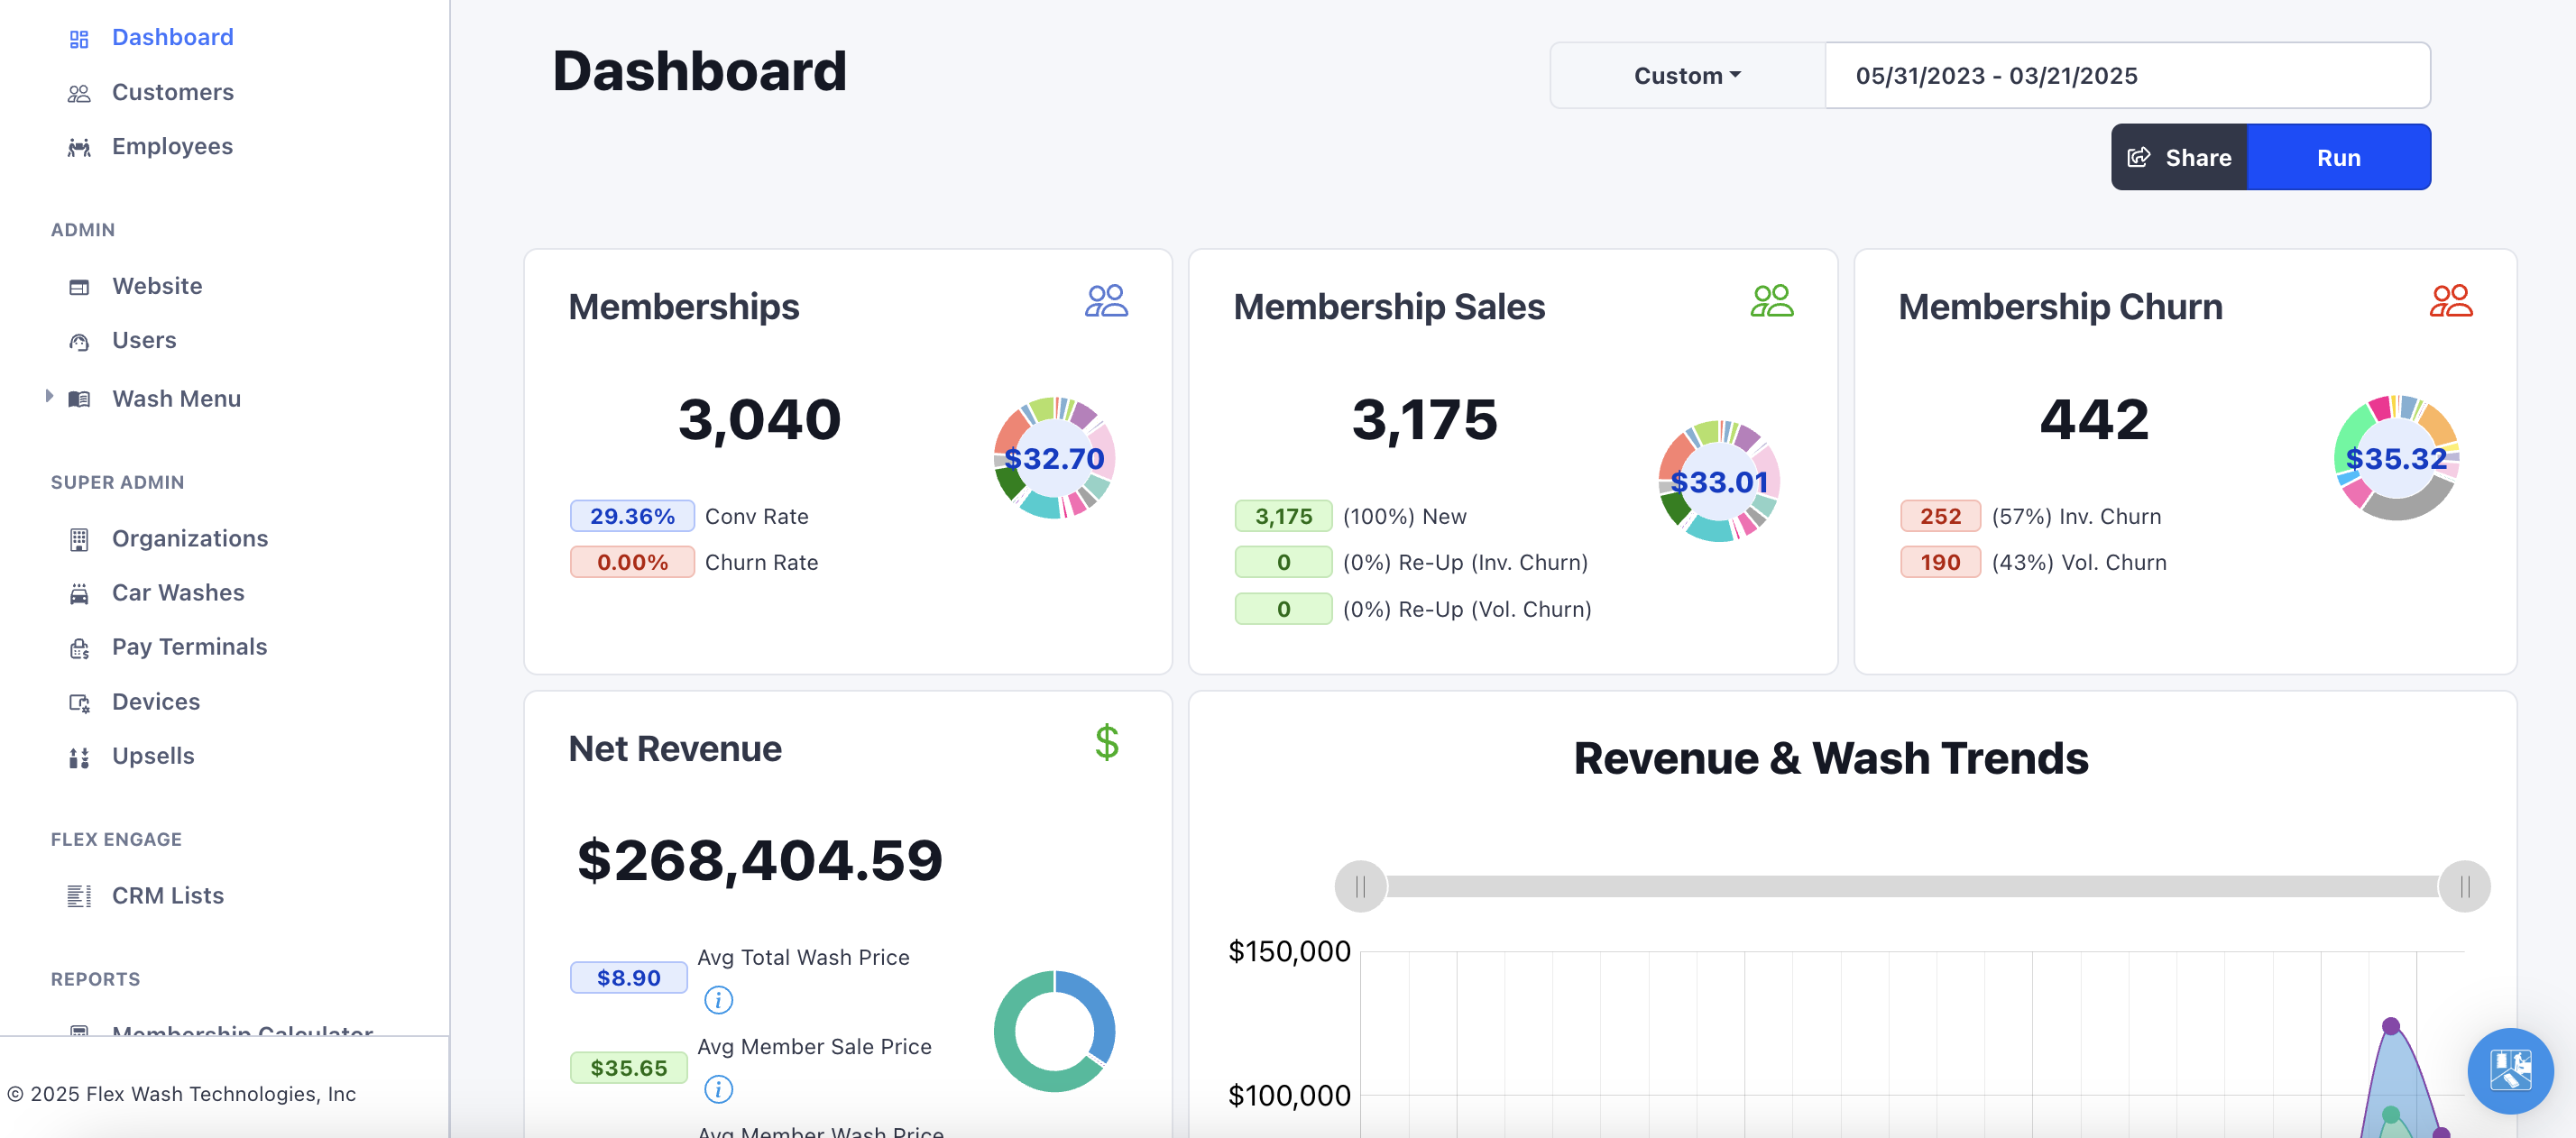The height and width of the screenshot is (1138, 2576).
Task: Click the green dollar icon on Net Revenue
Action: tap(1107, 744)
